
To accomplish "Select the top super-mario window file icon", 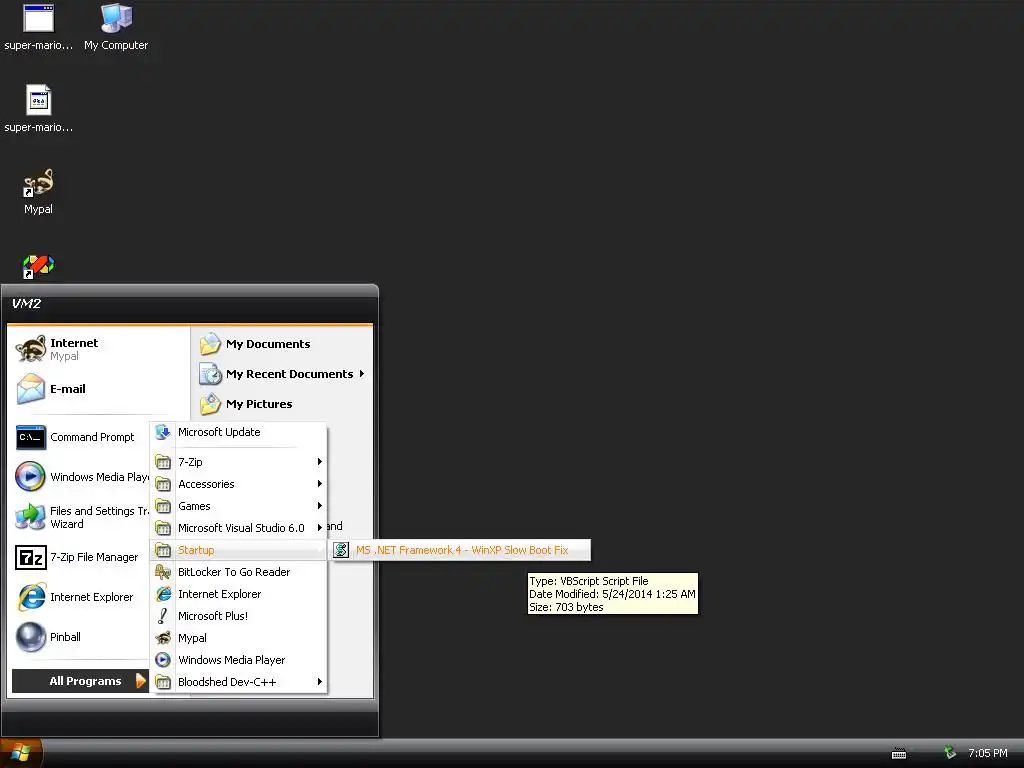I will click(39, 27).
